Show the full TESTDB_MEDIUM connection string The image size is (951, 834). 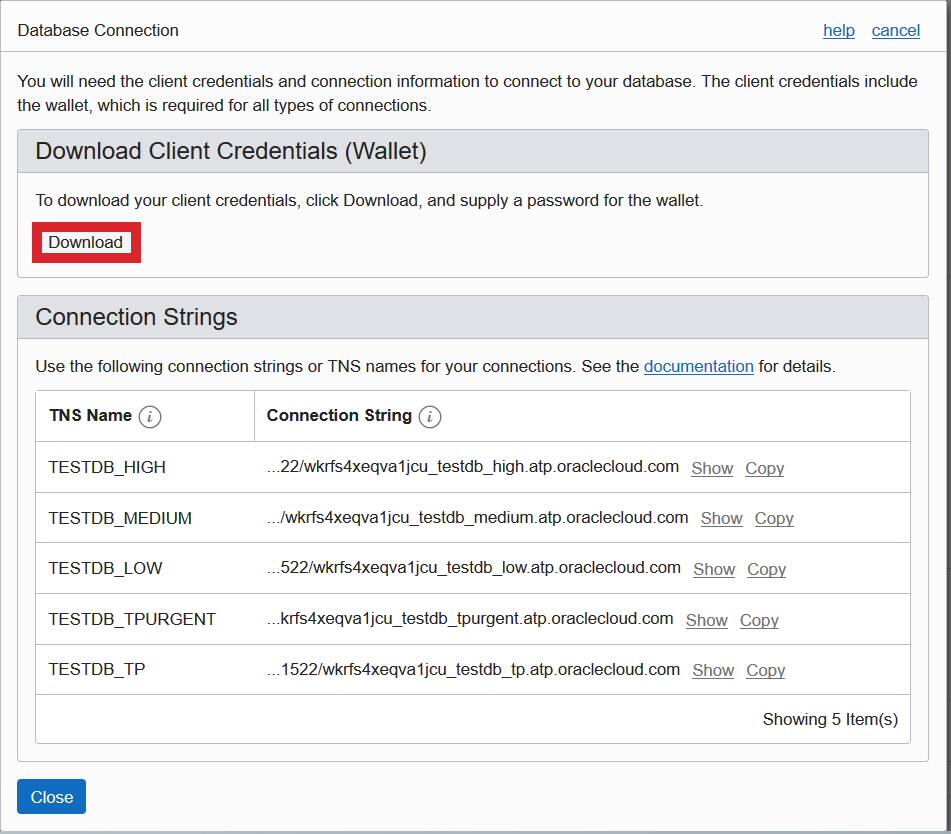721,518
